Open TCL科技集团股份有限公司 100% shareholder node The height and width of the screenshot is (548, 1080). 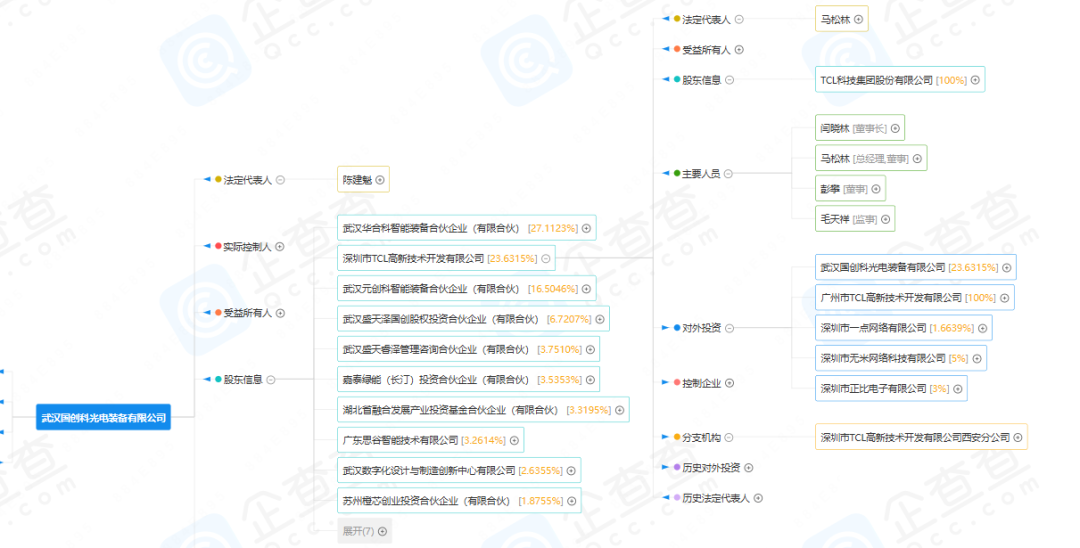[x=900, y=80]
